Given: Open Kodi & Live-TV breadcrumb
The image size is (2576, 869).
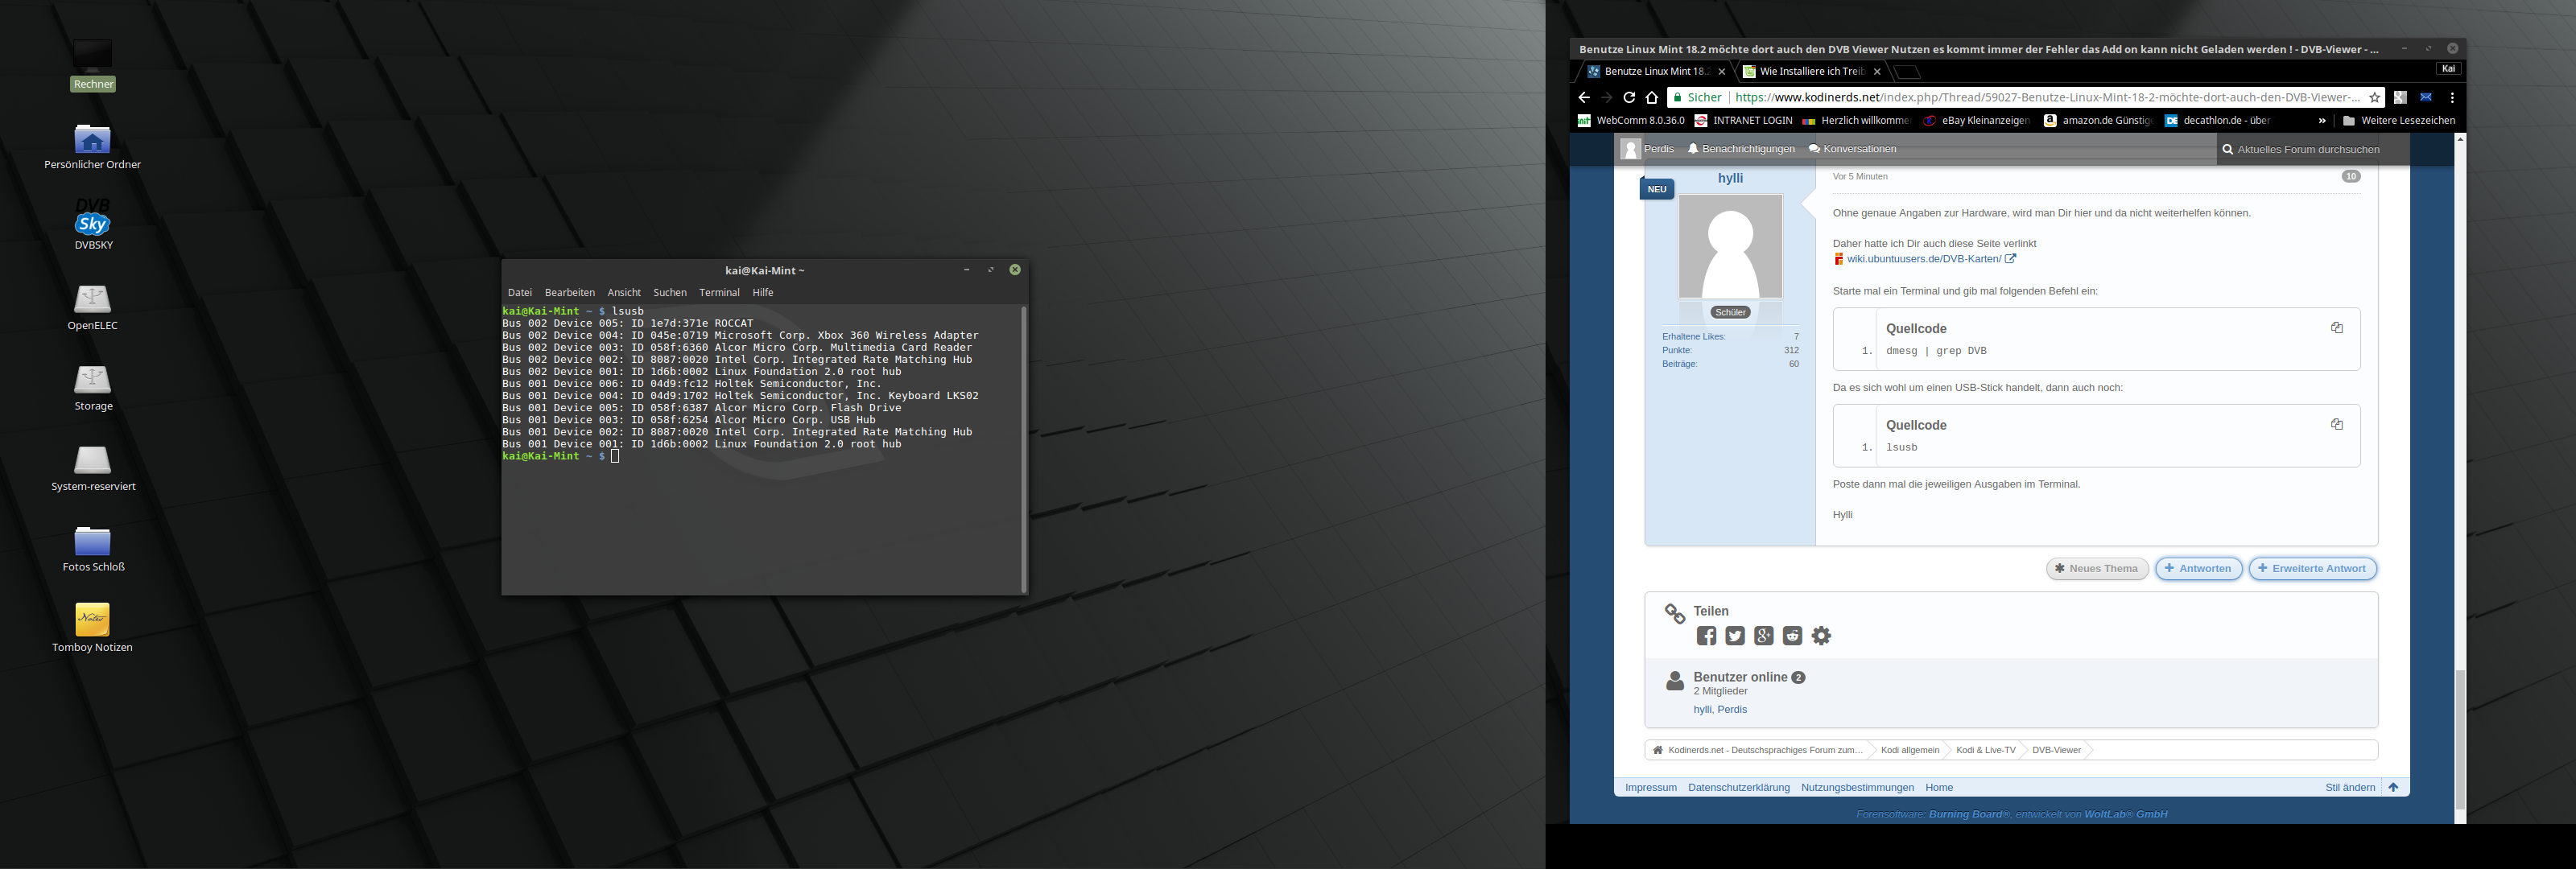Looking at the screenshot, I should pos(1985,750).
